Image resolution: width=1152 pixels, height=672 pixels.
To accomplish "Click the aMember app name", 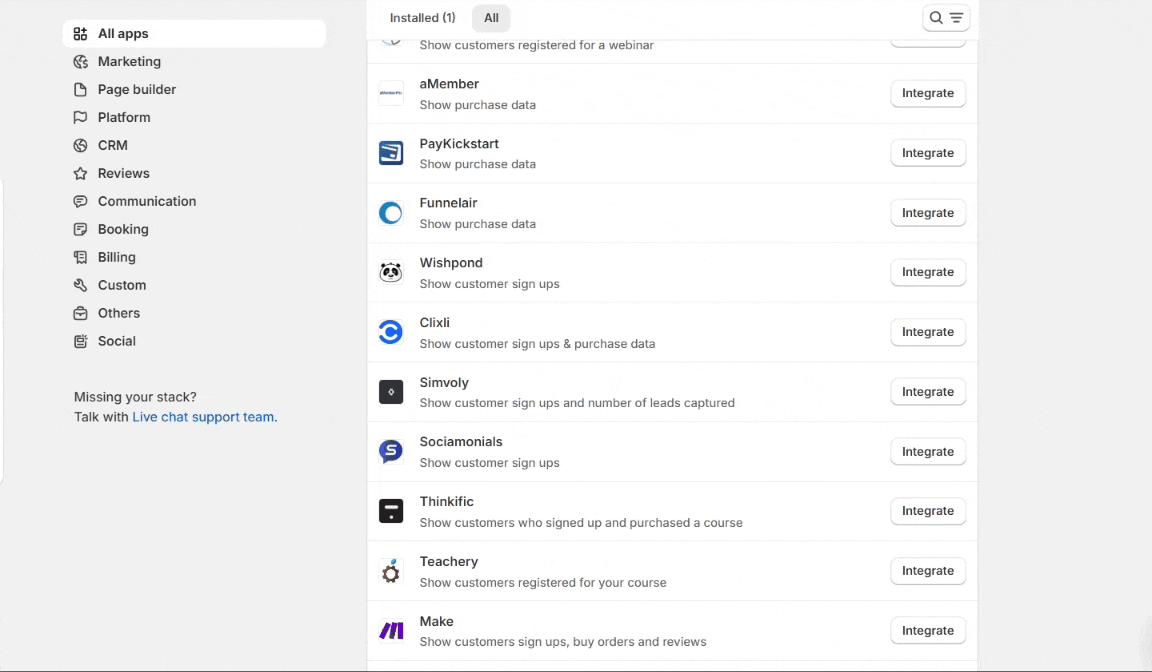I will coord(449,84).
